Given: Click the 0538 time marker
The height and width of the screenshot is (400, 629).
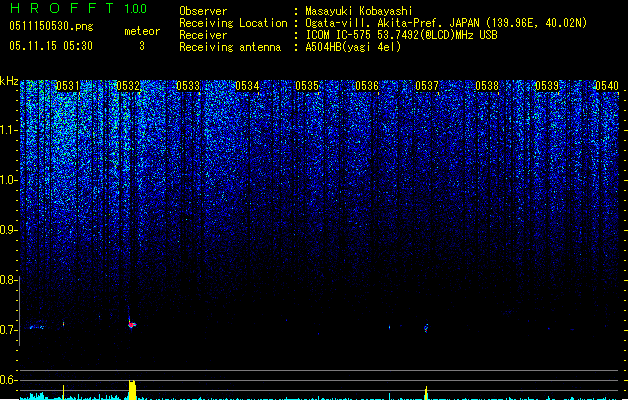Looking at the screenshot, I should click(x=487, y=86).
